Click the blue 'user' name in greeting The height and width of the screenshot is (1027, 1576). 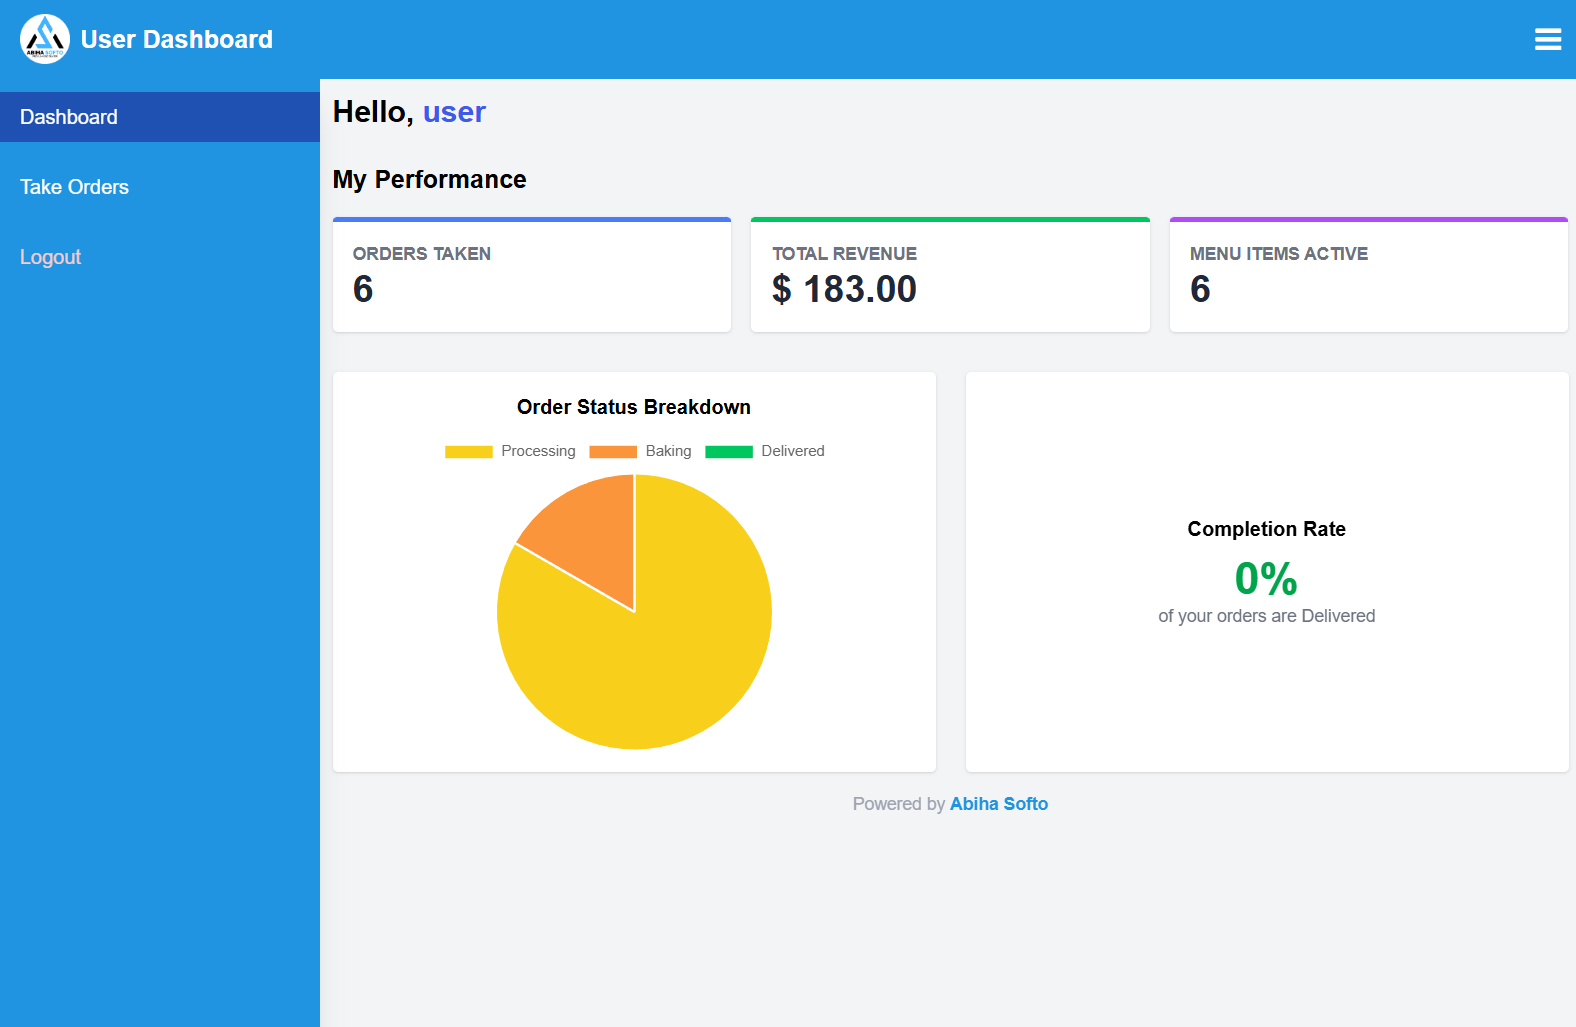[454, 112]
